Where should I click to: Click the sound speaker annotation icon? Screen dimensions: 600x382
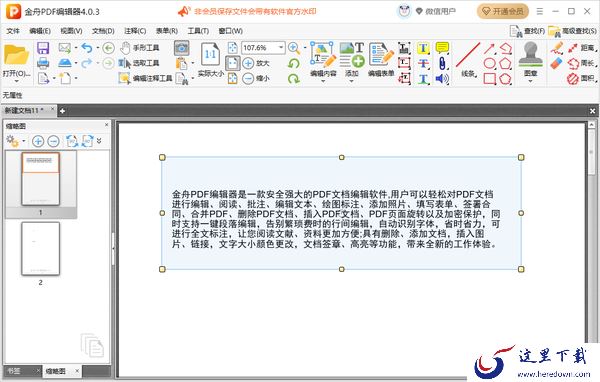click(x=442, y=79)
